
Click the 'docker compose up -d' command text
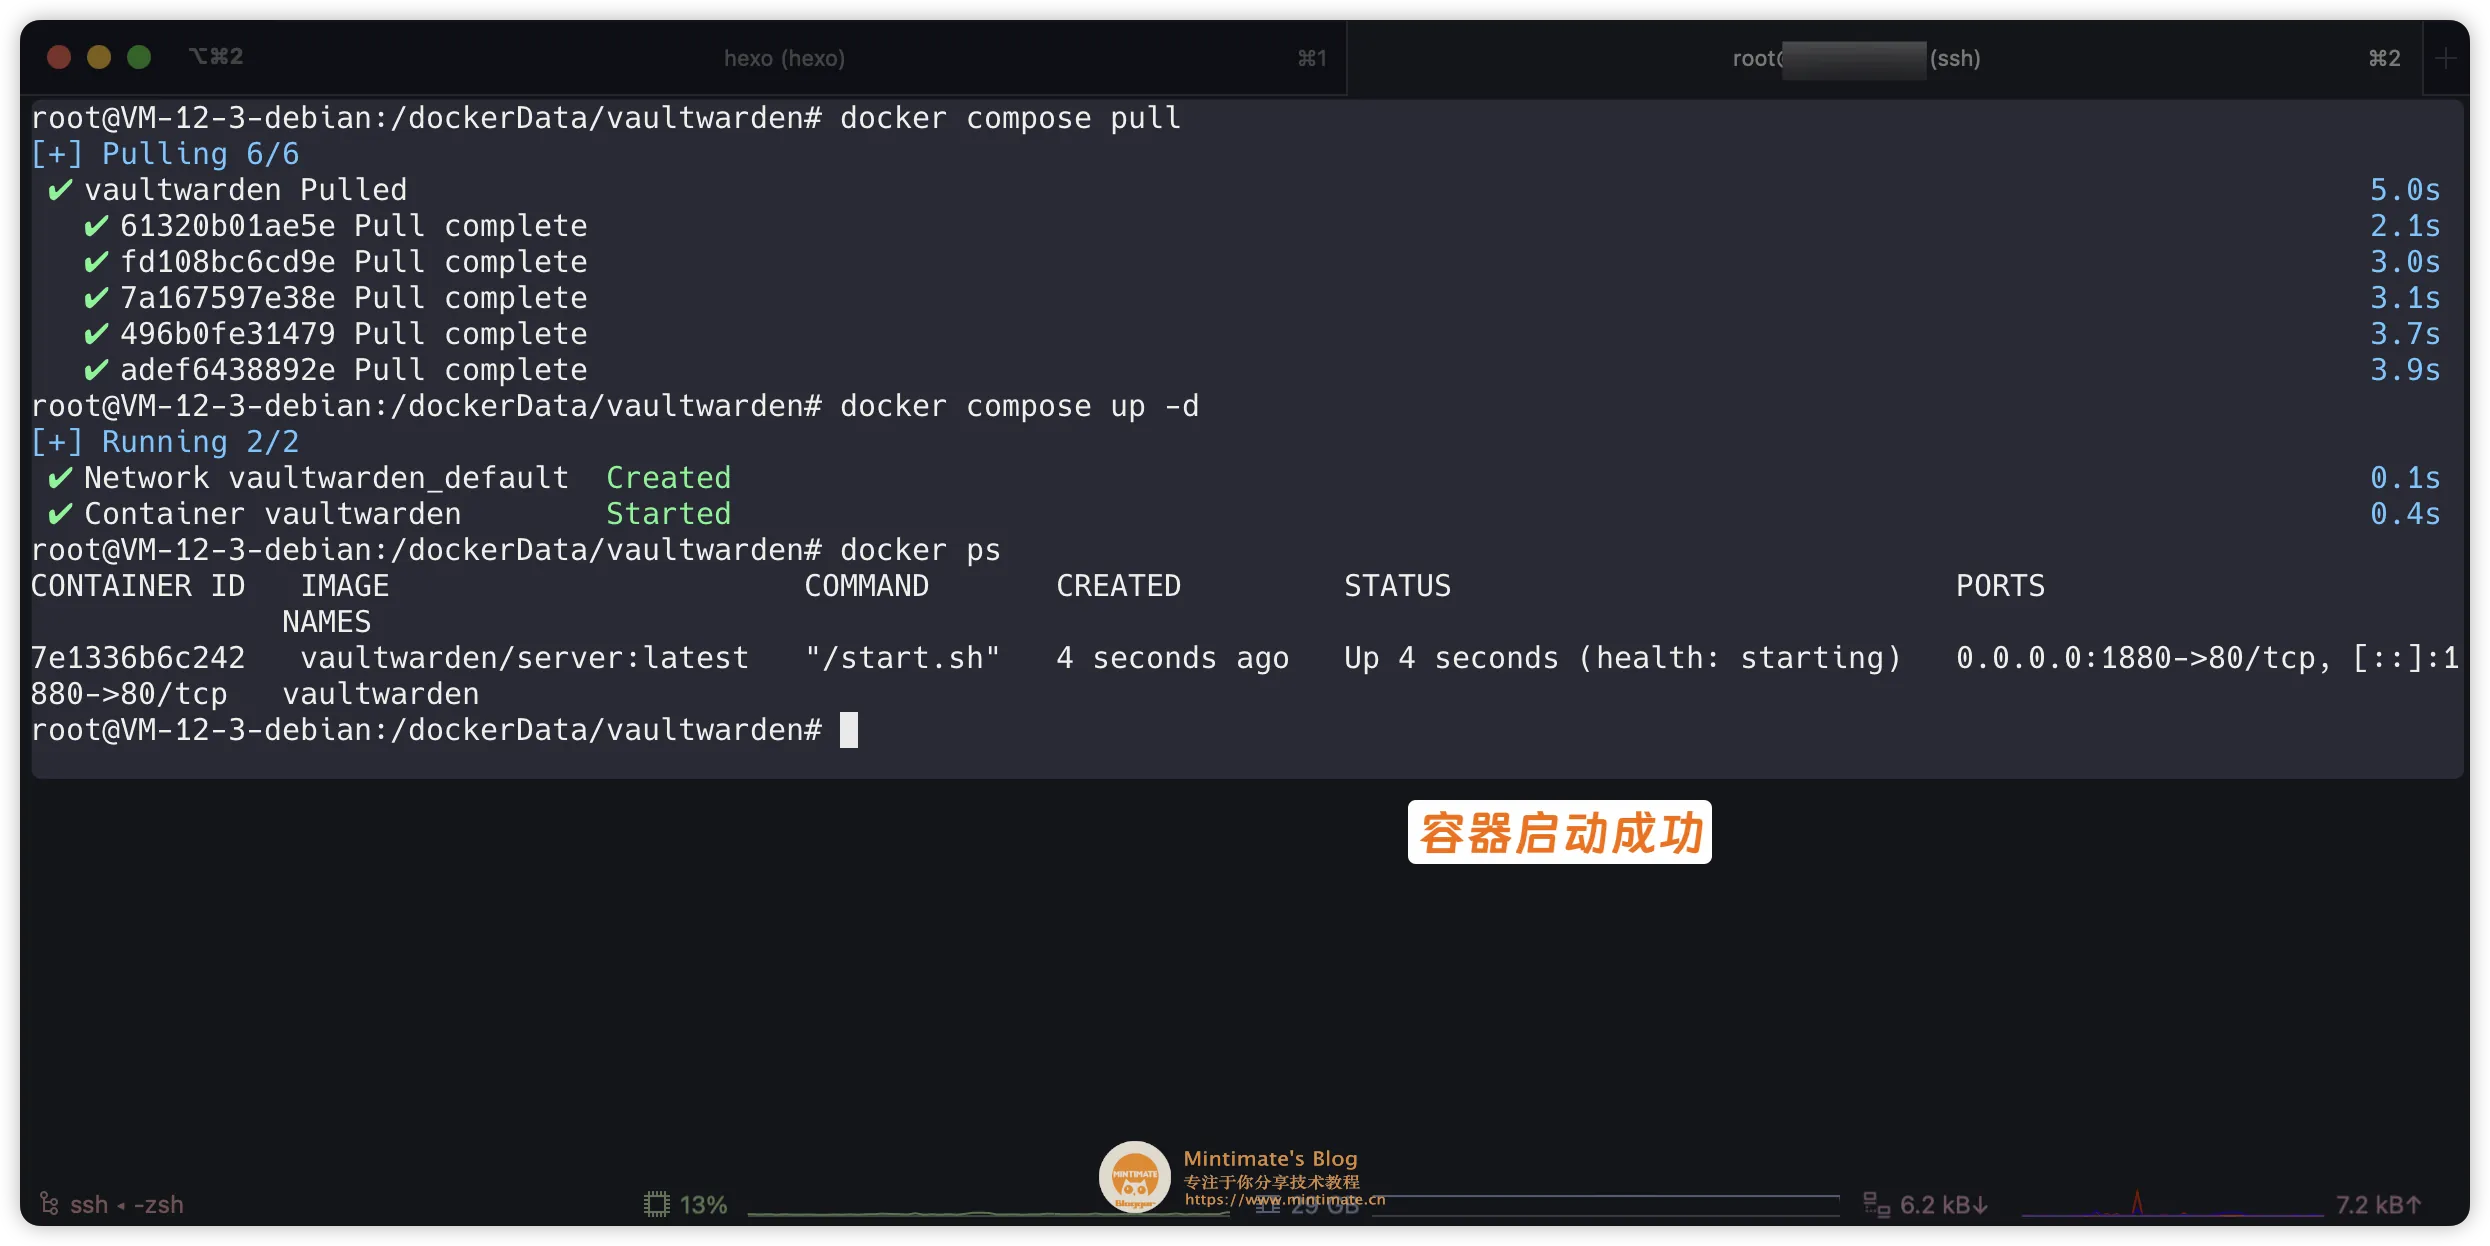1019,406
